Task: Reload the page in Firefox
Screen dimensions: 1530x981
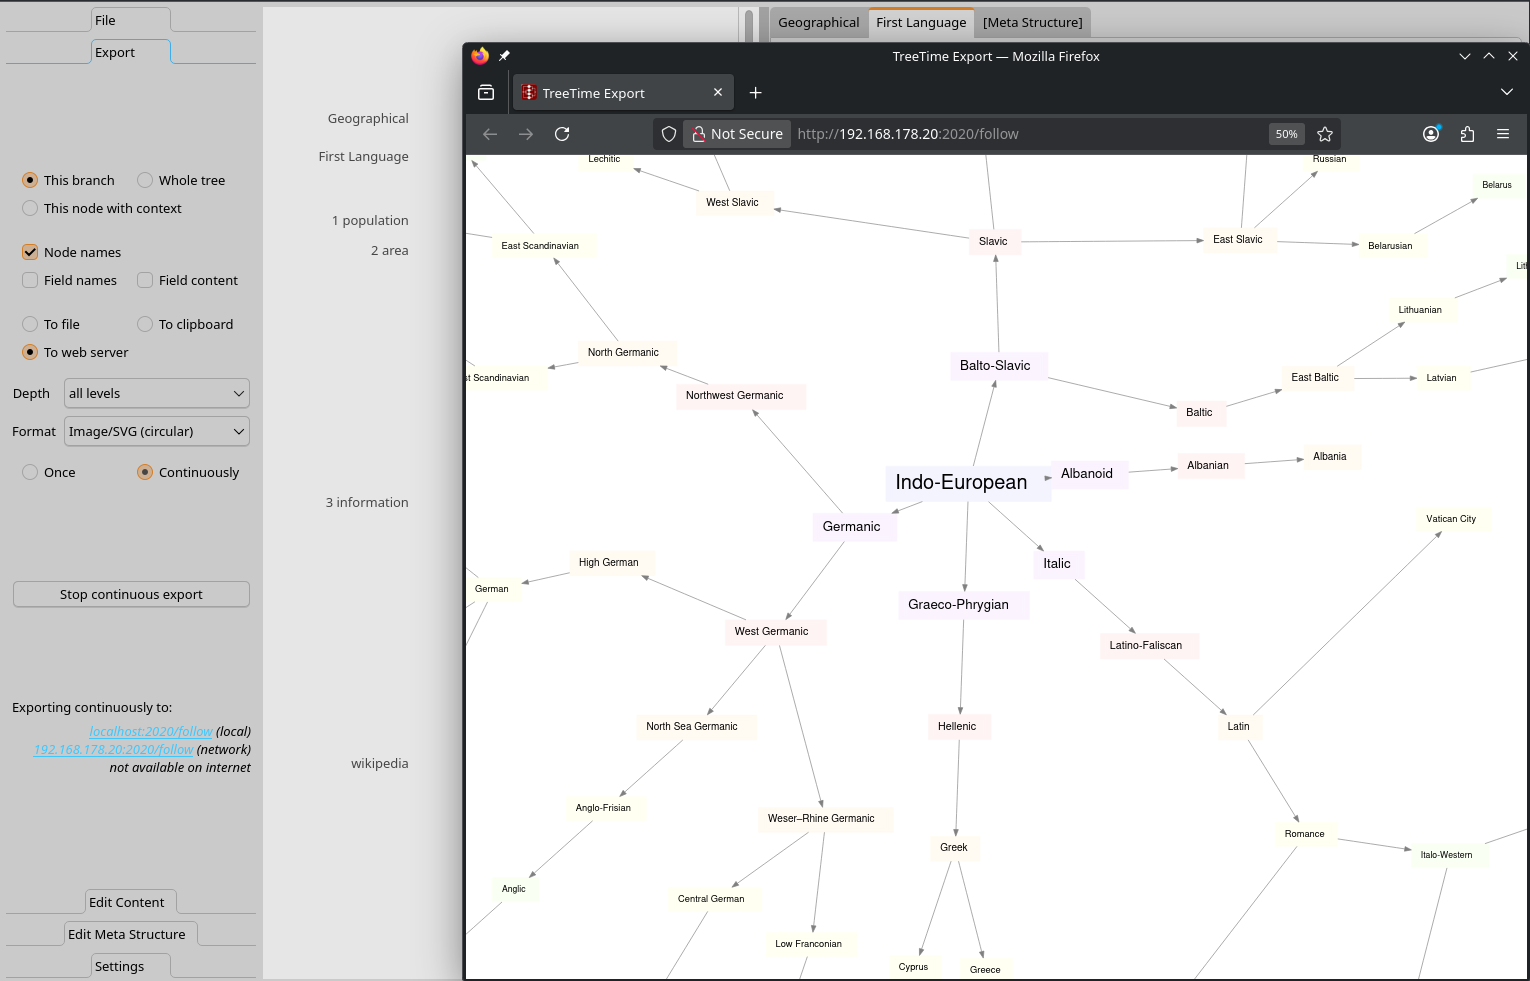Action: click(562, 134)
